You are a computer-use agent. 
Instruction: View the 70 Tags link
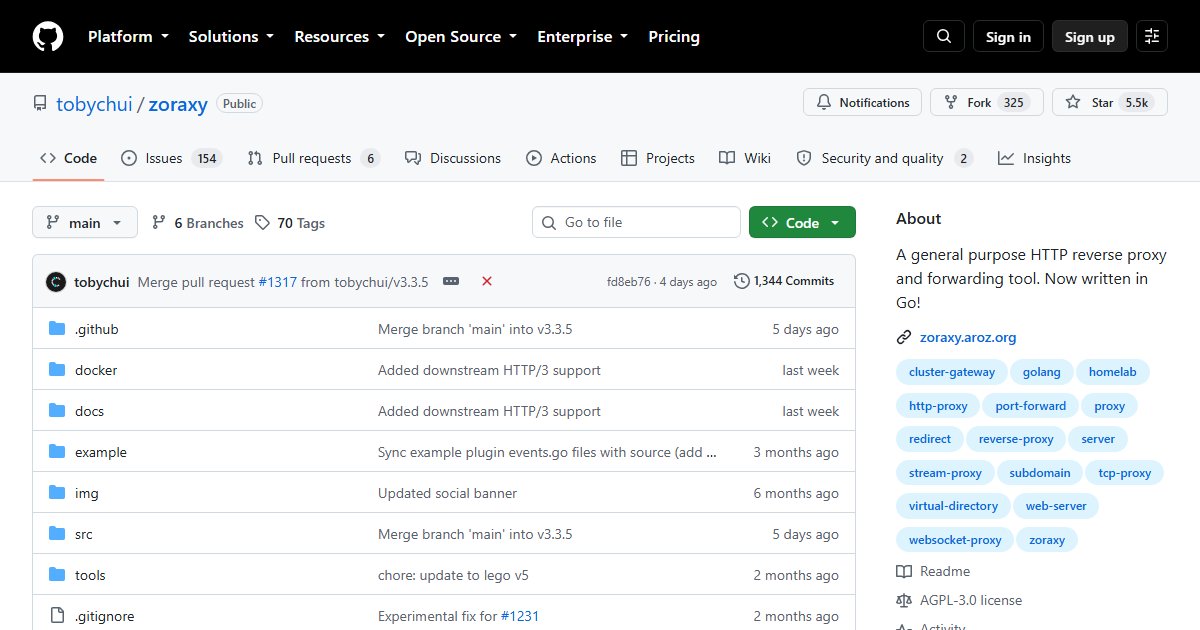pos(290,223)
